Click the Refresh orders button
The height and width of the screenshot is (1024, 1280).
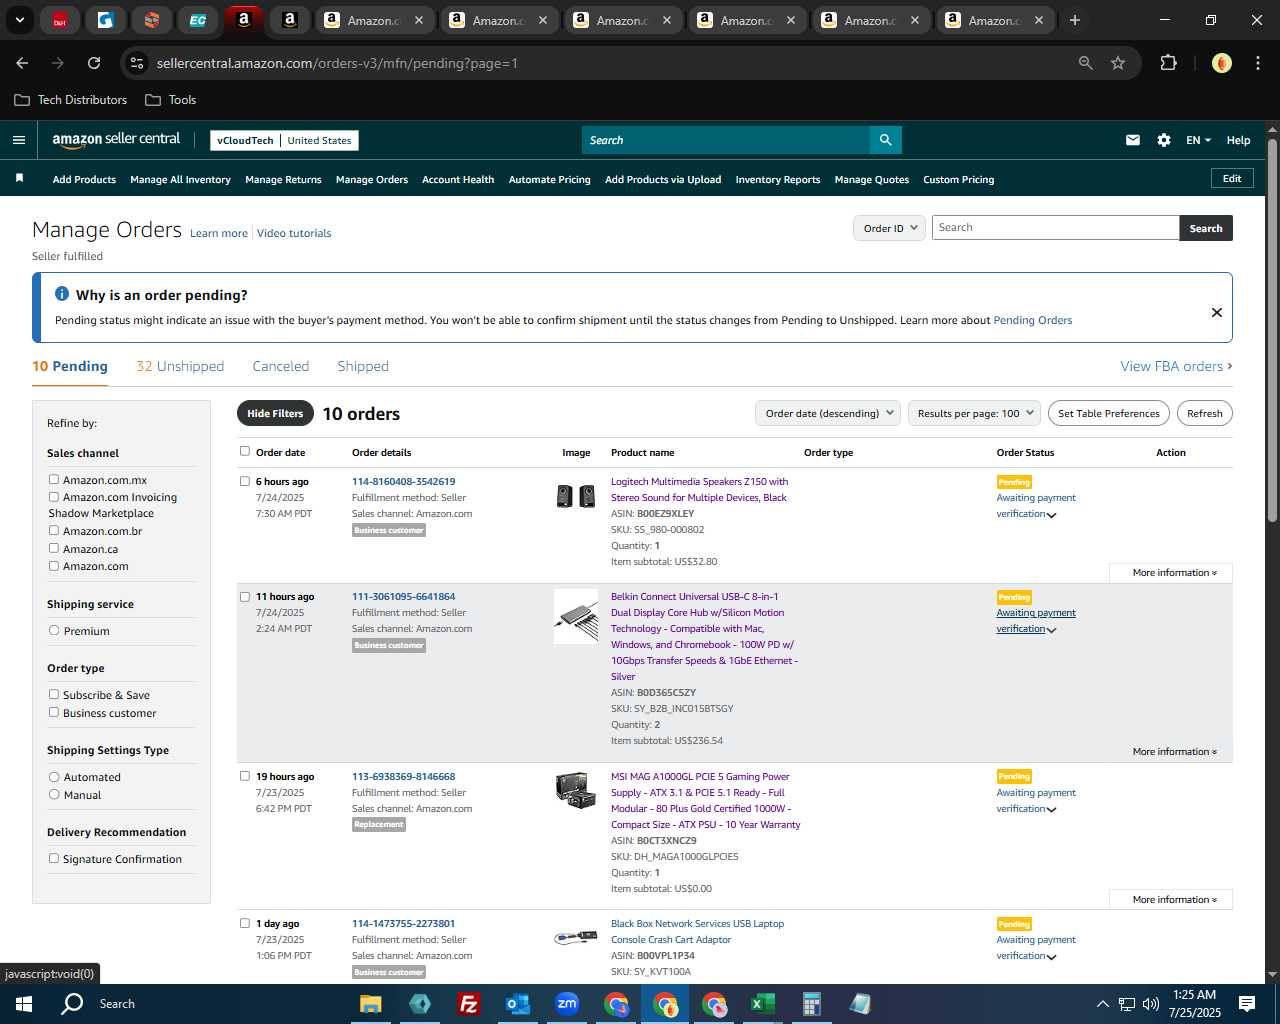tap(1204, 413)
